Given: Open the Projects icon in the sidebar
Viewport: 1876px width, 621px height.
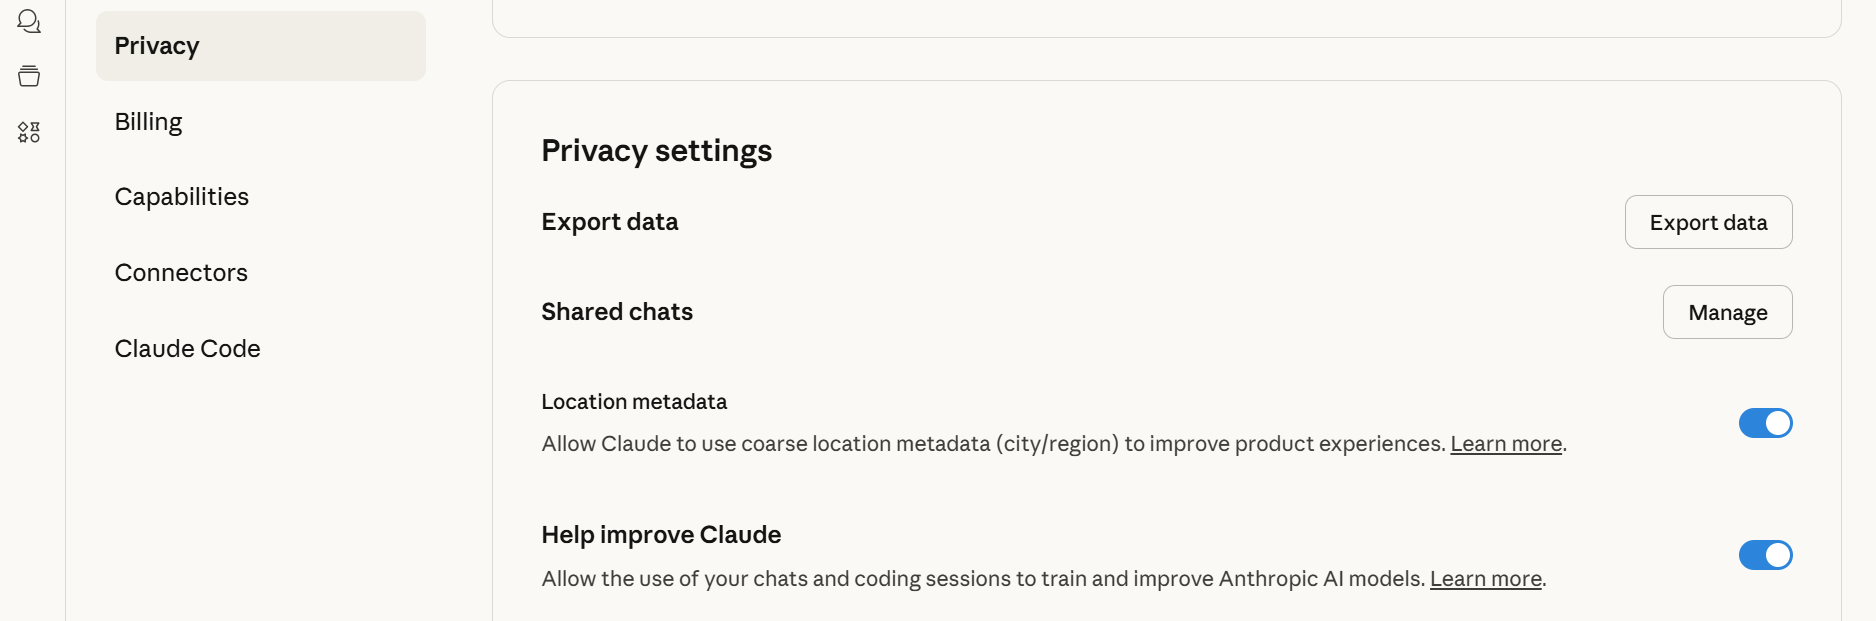Looking at the screenshot, I should click(29, 76).
